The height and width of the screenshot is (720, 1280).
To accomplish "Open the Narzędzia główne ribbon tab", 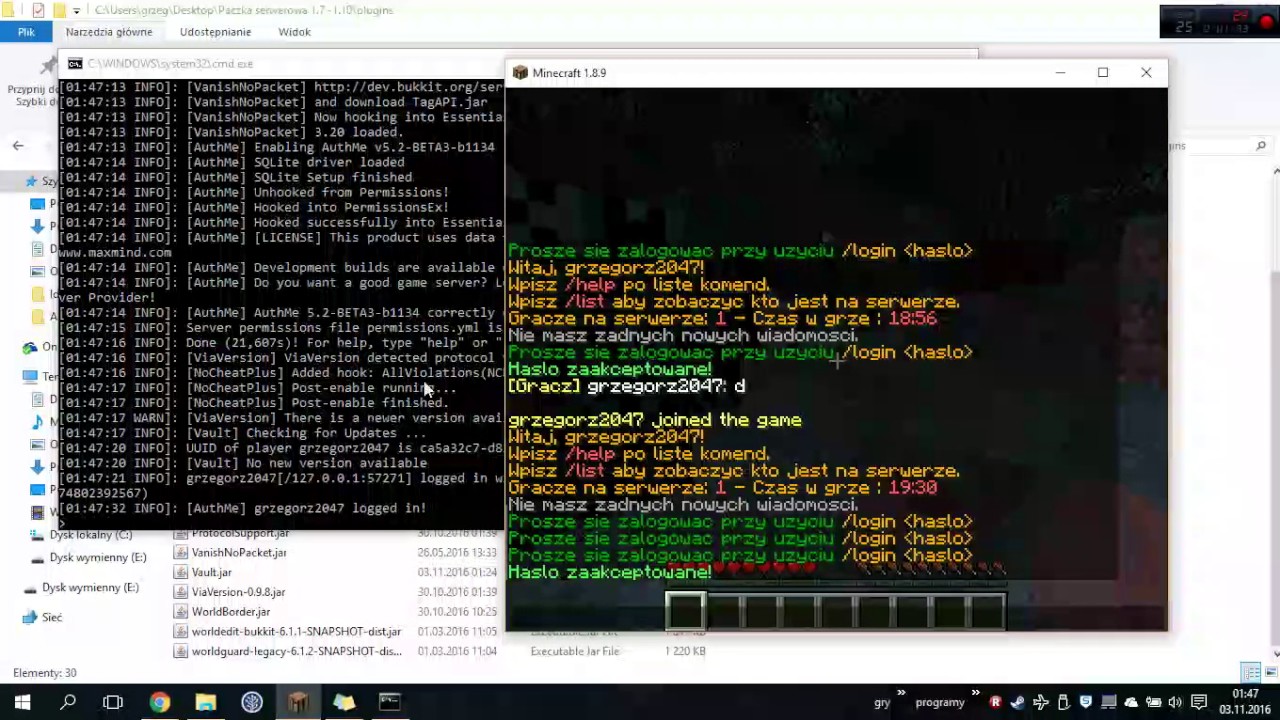I will 109,32.
